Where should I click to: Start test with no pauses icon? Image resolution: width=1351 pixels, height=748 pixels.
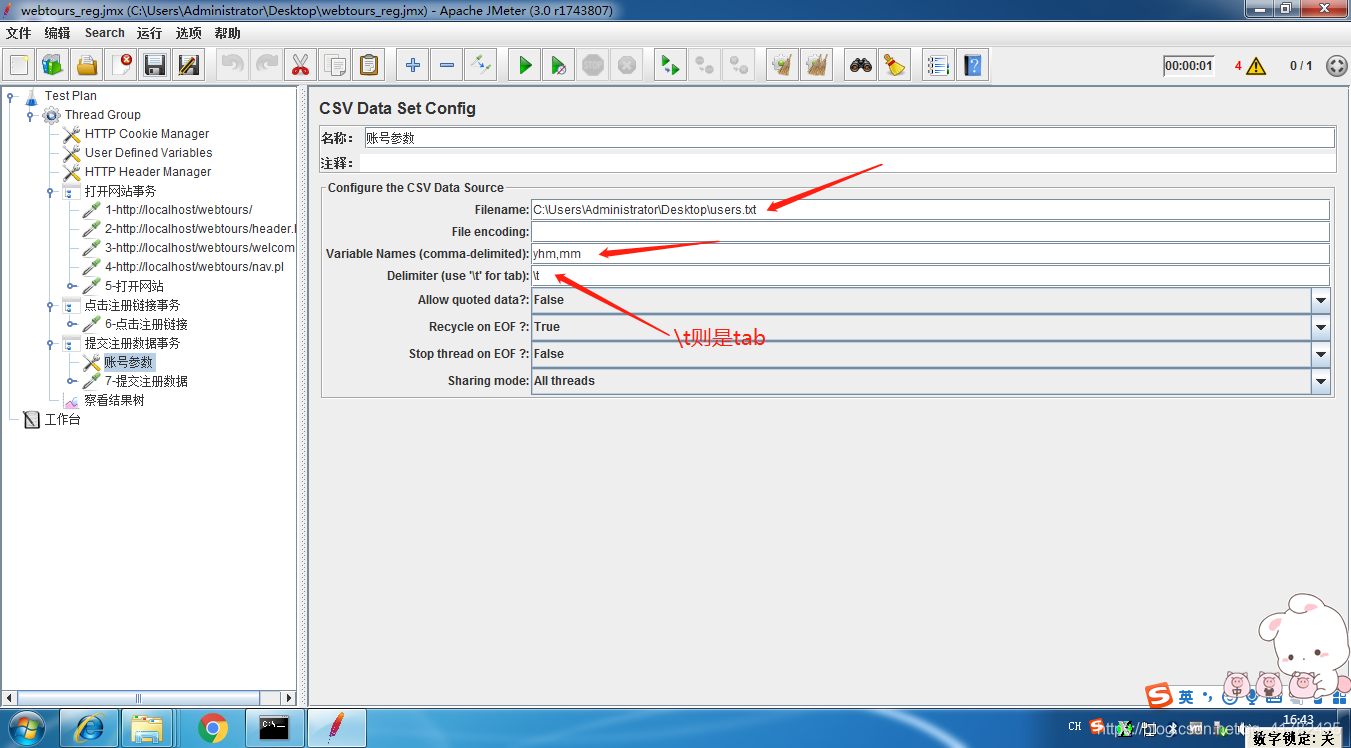pos(559,66)
